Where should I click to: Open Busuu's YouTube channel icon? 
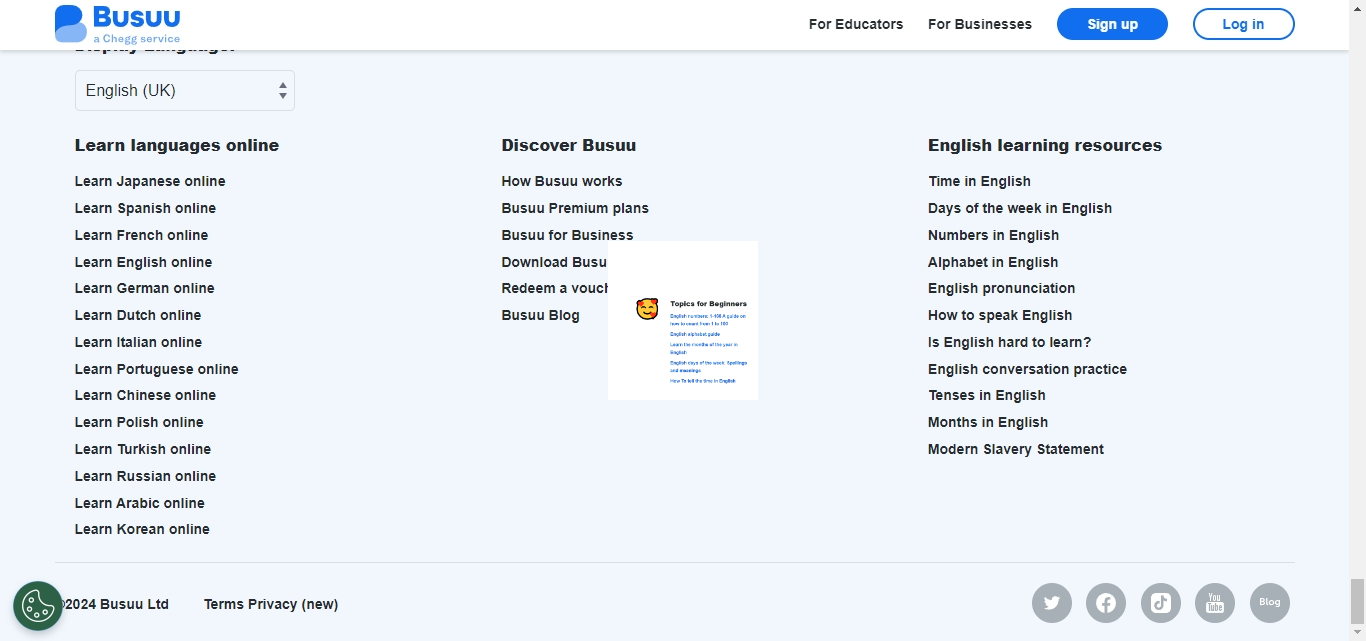pyautogui.click(x=1215, y=603)
